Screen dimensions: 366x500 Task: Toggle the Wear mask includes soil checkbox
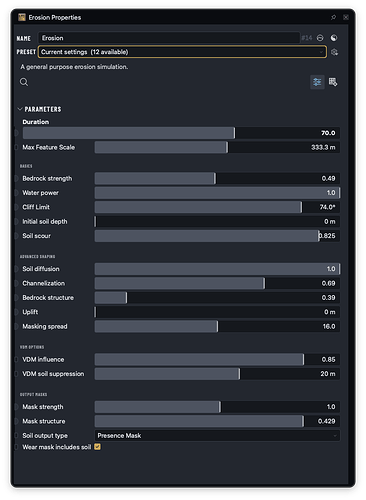(97, 447)
